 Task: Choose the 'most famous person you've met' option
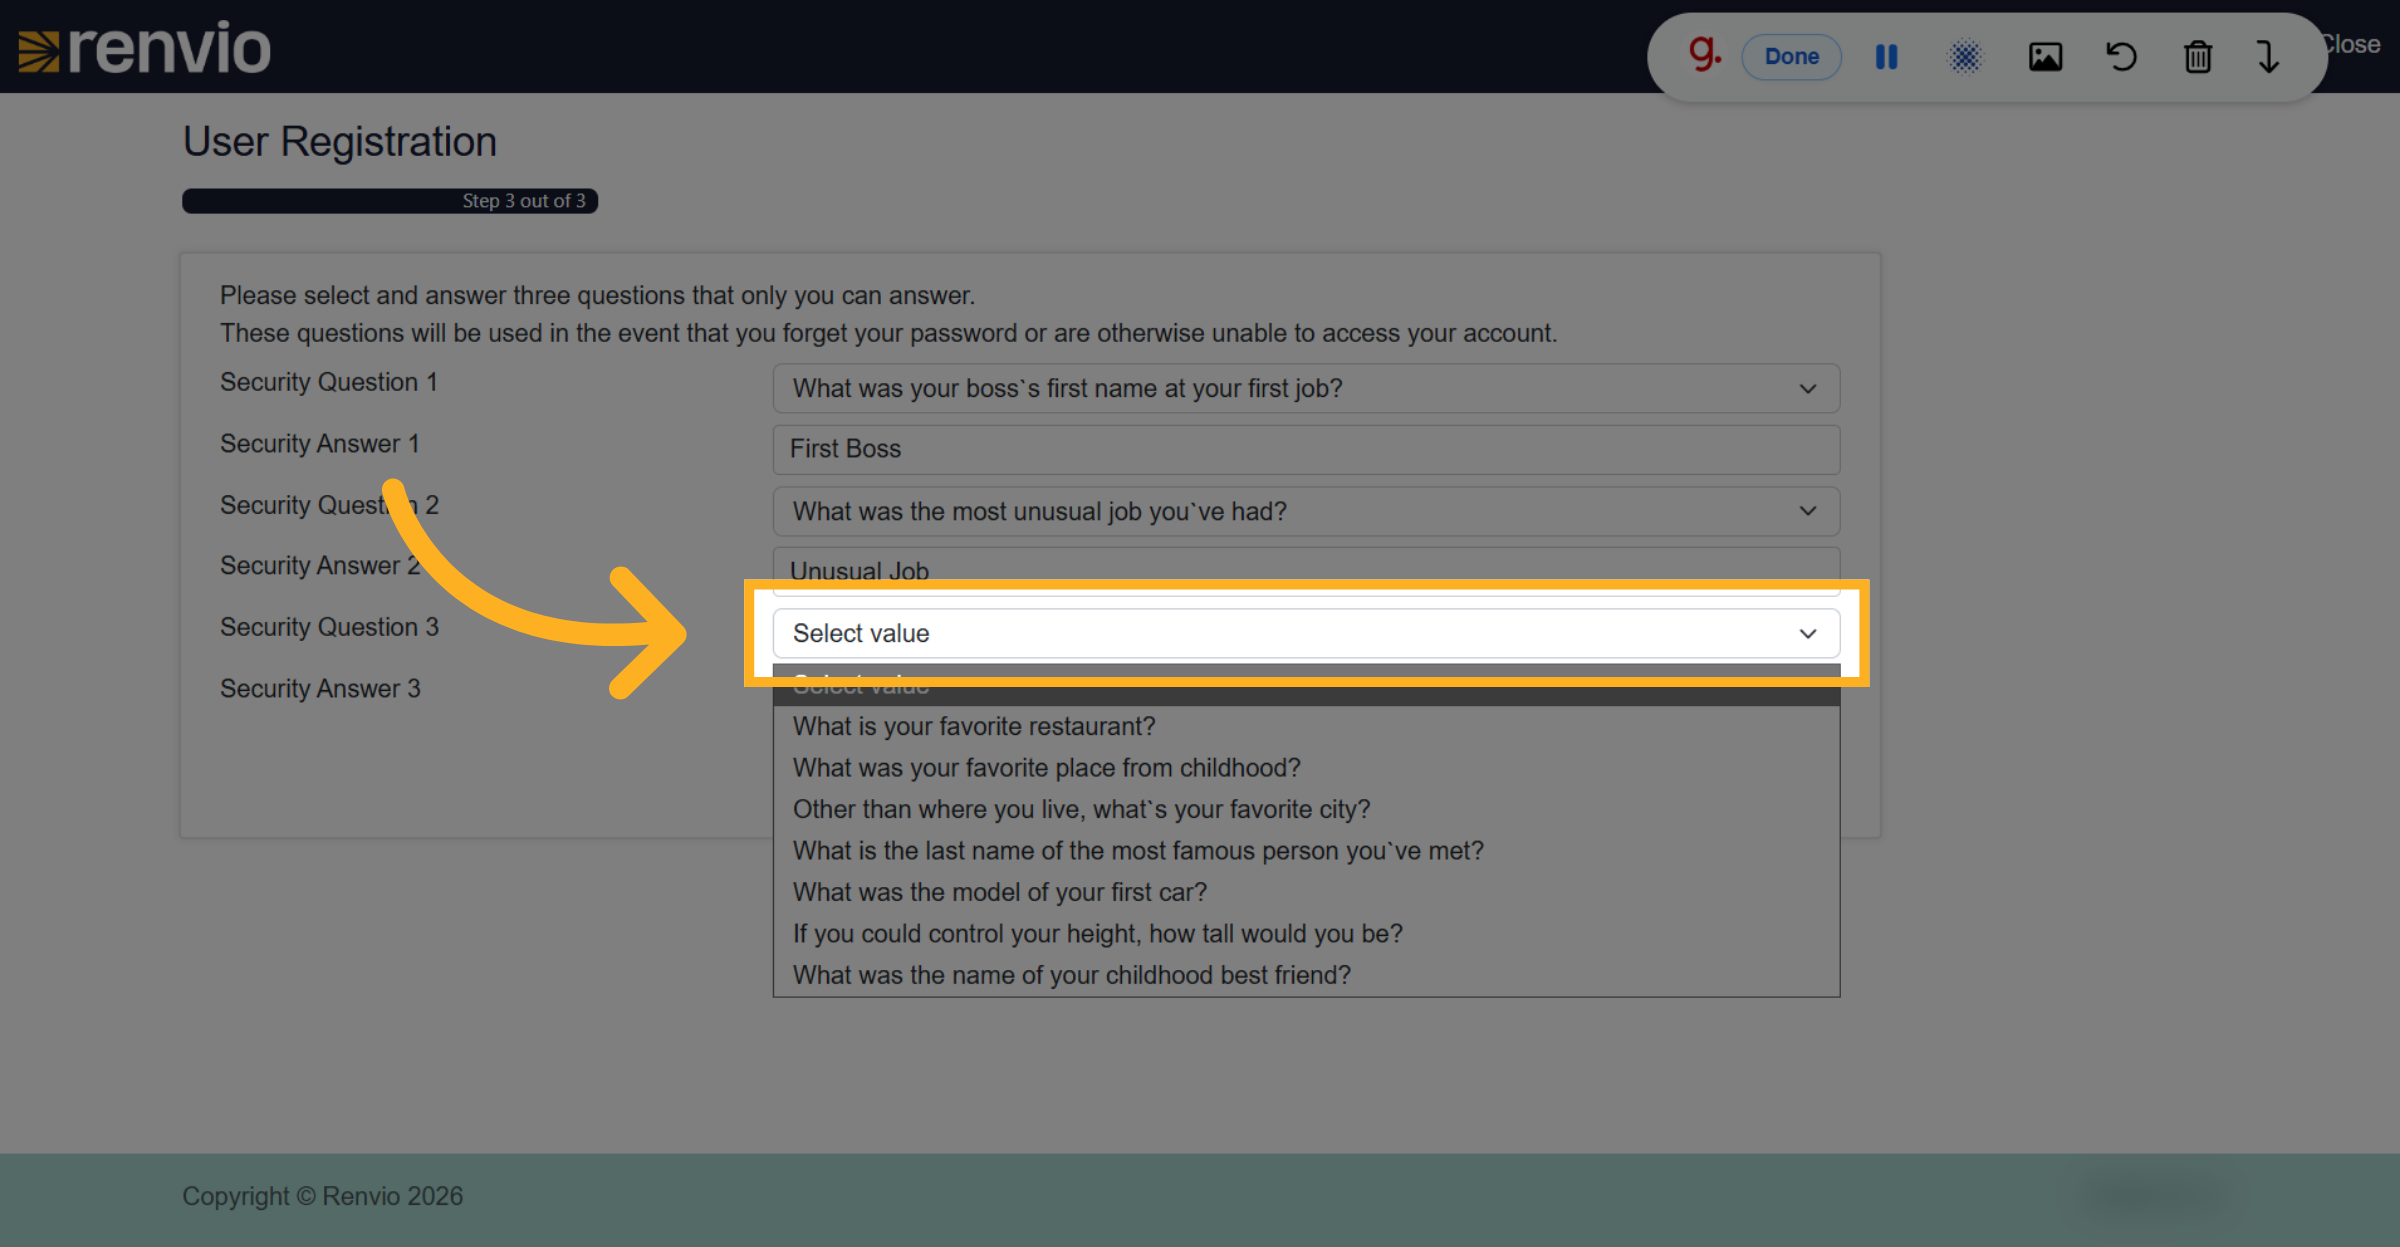tap(1306, 851)
